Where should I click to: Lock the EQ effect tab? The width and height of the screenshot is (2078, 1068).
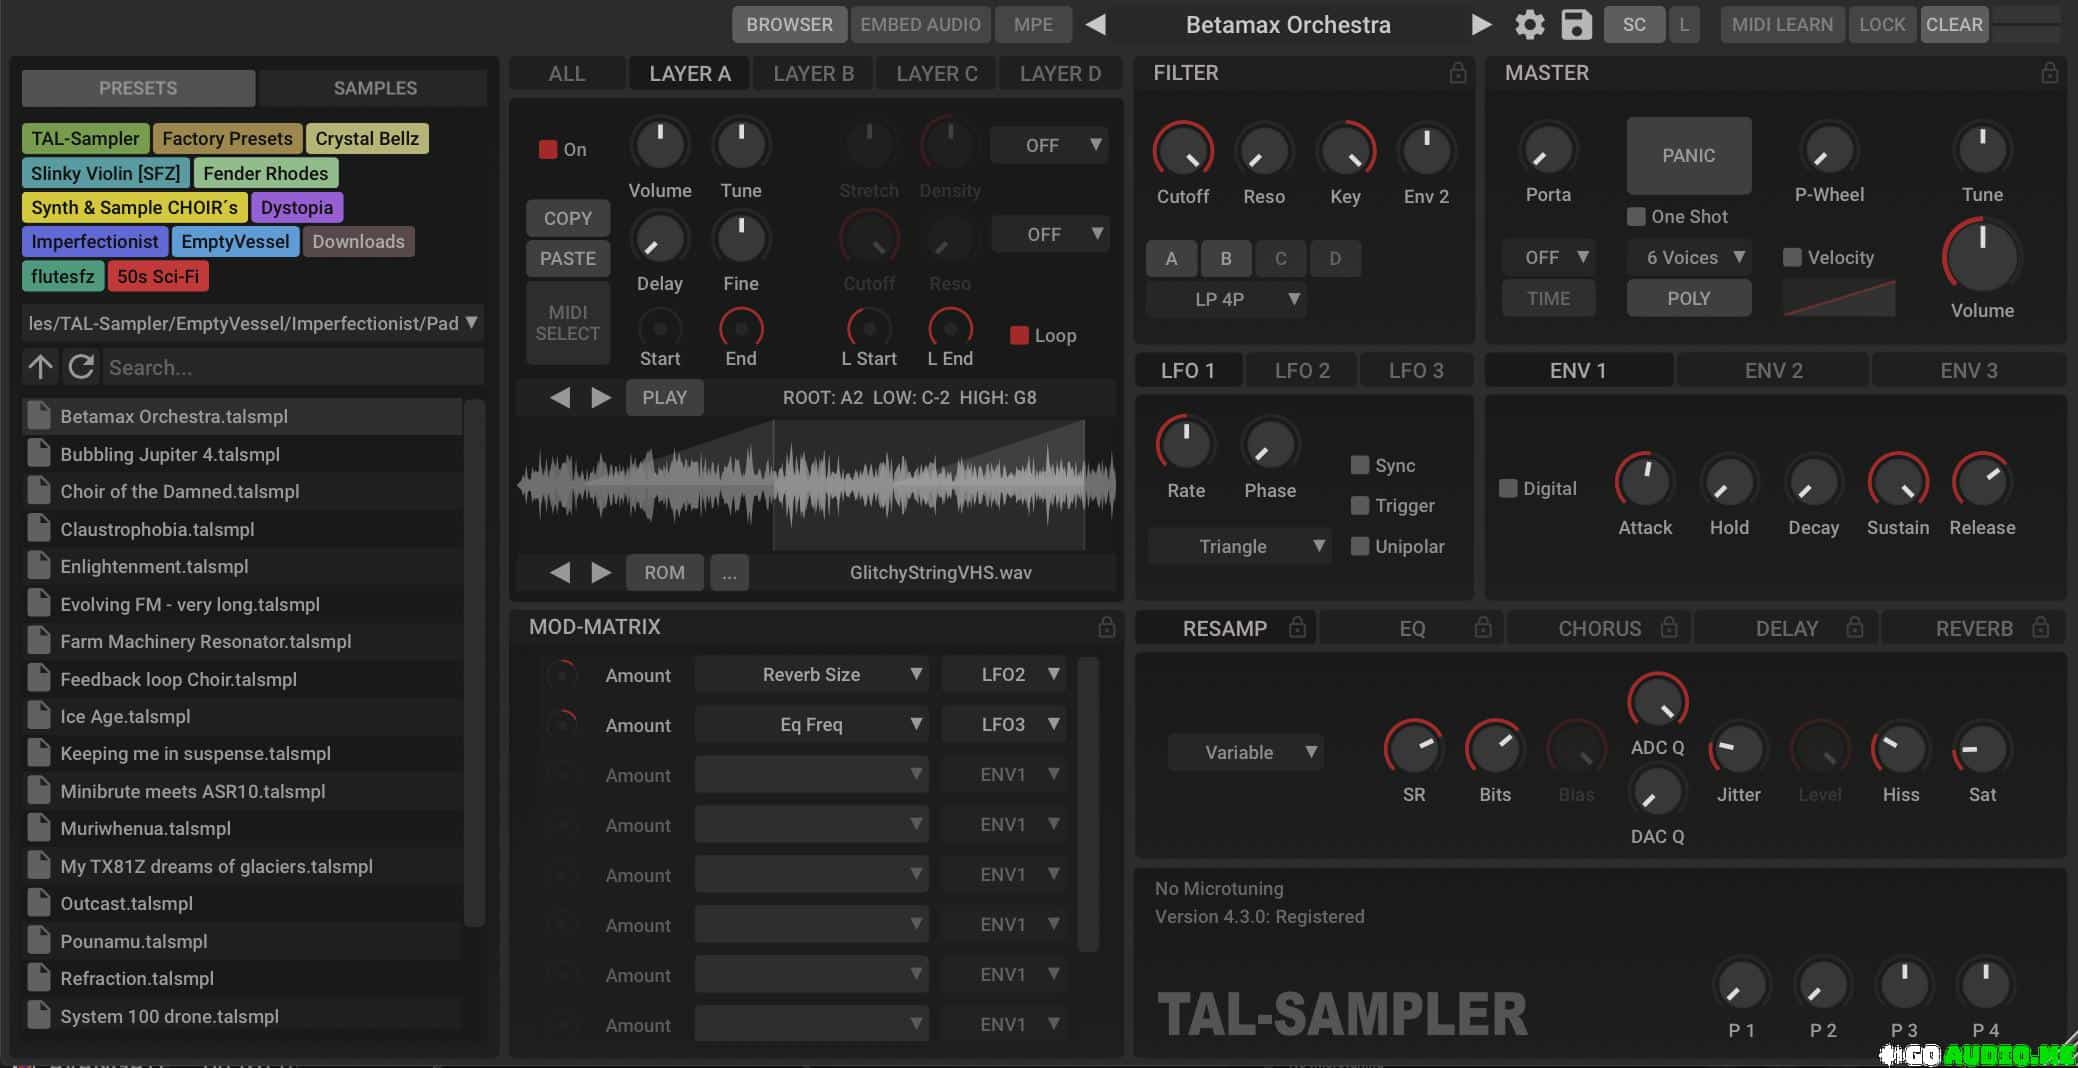tap(1483, 627)
